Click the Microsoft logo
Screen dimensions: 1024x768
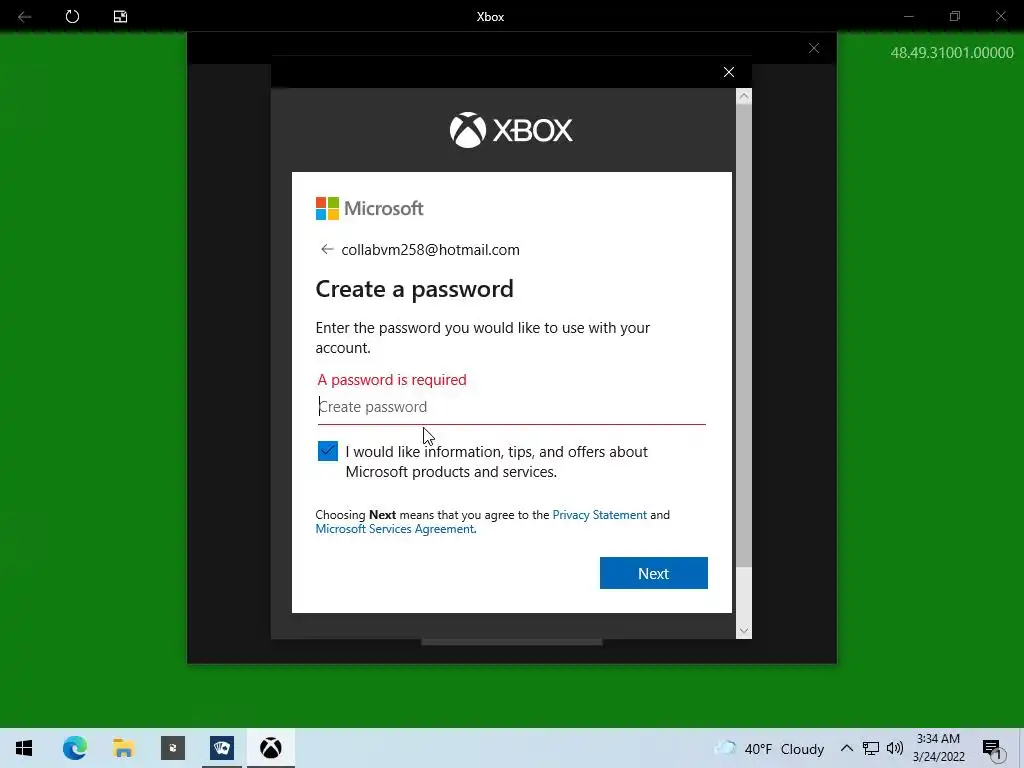click(x=370, y=208)
